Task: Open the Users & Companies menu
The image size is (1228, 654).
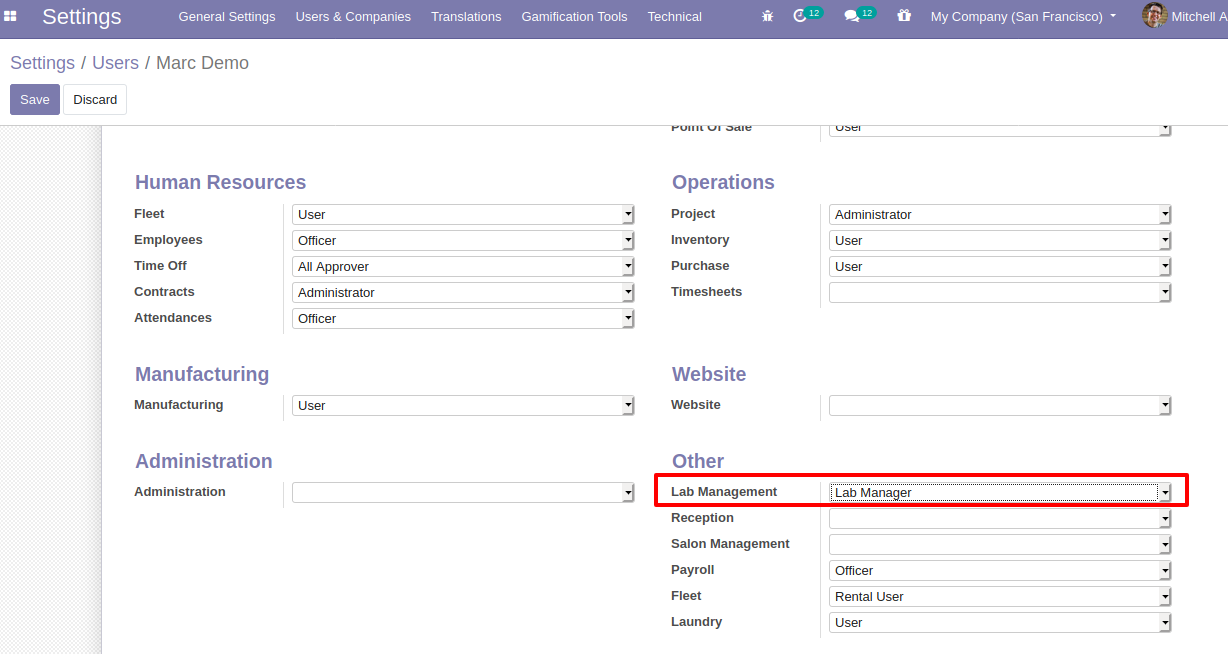Action: click(x=353, y=16)
